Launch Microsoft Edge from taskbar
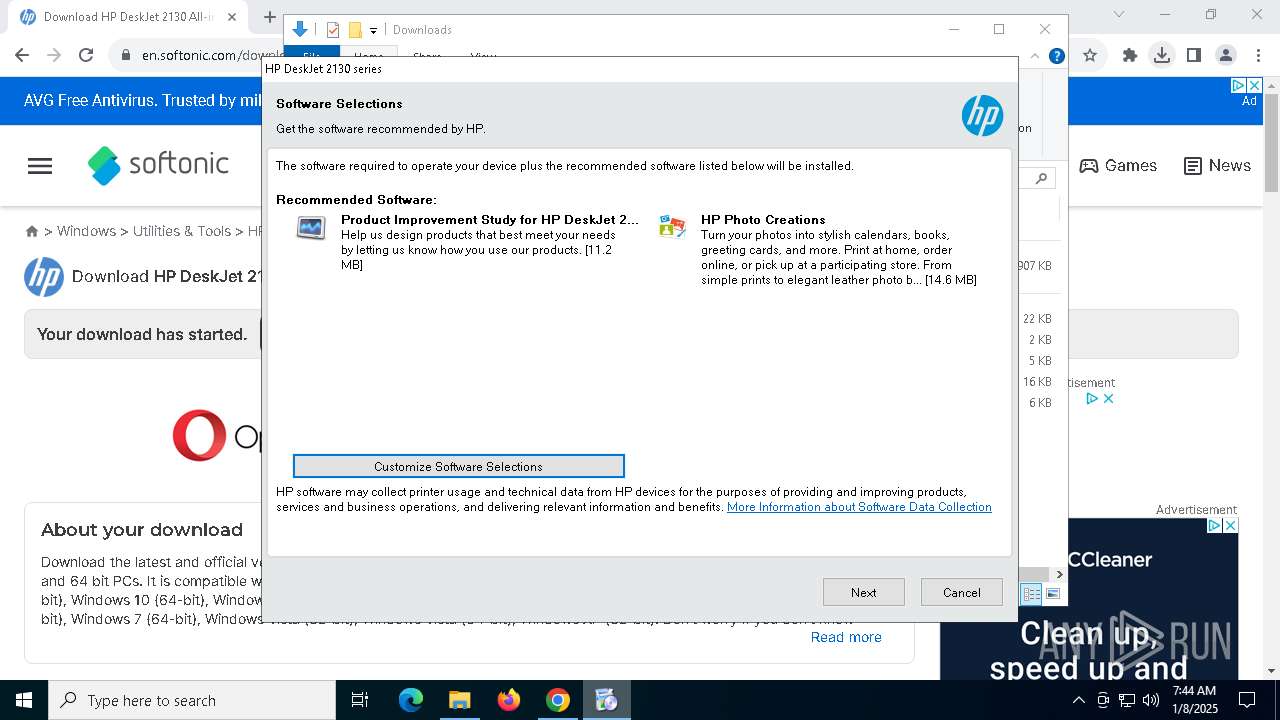This screenshot has height=720, width=1280. pos(411,700)
